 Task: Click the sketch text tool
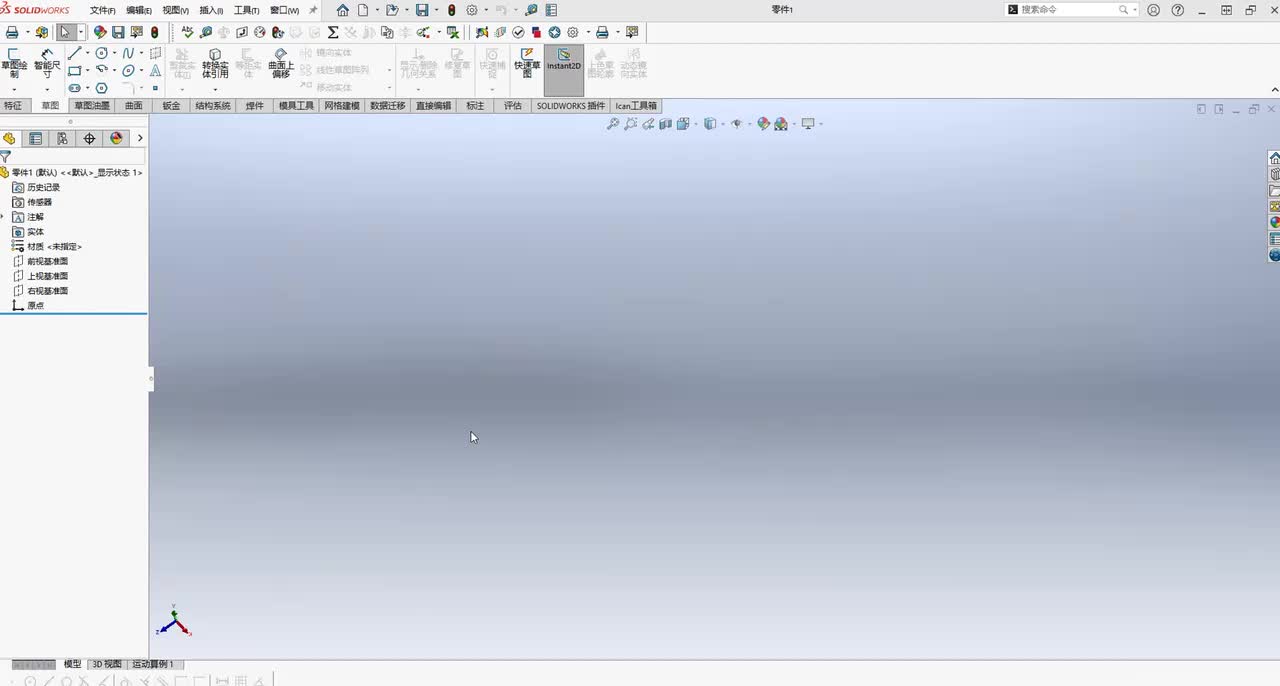tap(155, 71)
